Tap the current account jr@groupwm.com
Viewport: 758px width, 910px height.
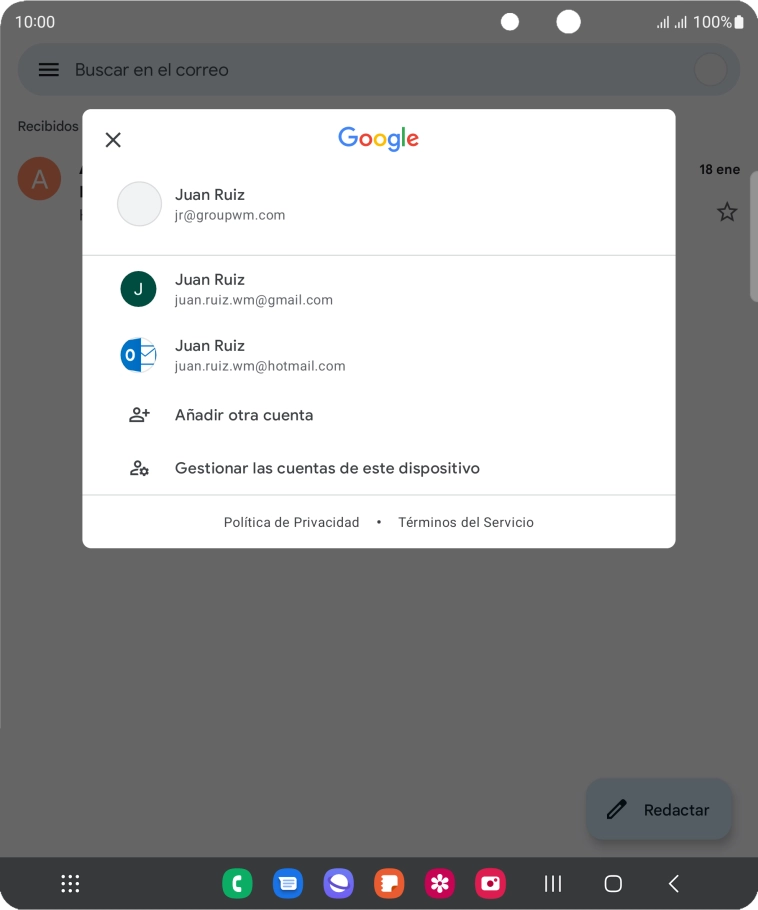(378, 204)
